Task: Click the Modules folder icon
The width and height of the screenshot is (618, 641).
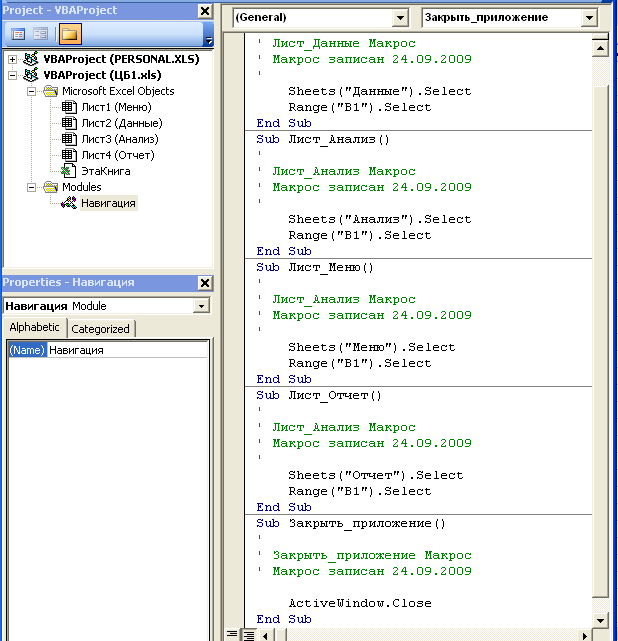Action: [50, 187]
